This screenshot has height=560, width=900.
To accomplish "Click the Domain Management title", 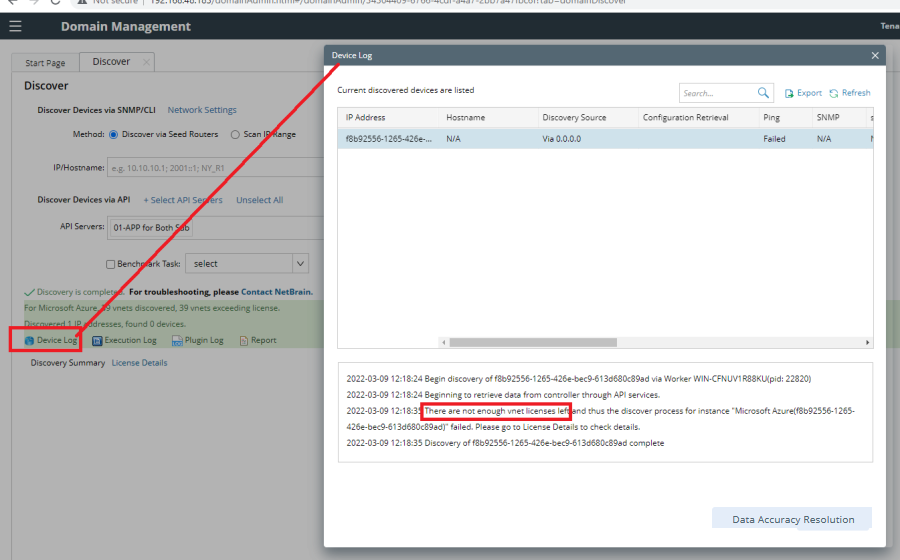I will pyautogui.click(x=126, y=26).
